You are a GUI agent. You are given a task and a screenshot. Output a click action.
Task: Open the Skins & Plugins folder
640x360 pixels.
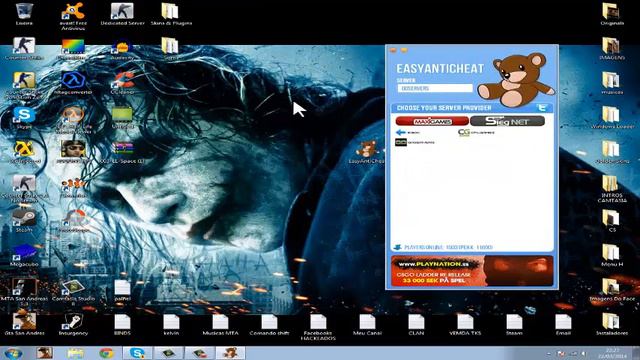click(x=171, y=14)
